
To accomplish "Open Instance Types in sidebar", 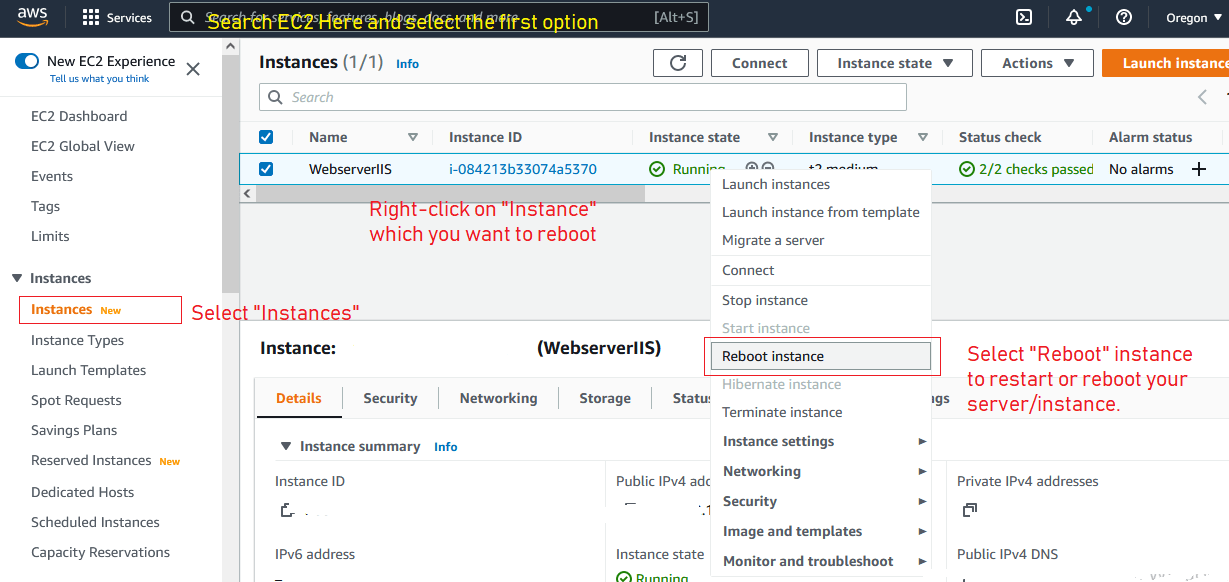I will 77,340.
